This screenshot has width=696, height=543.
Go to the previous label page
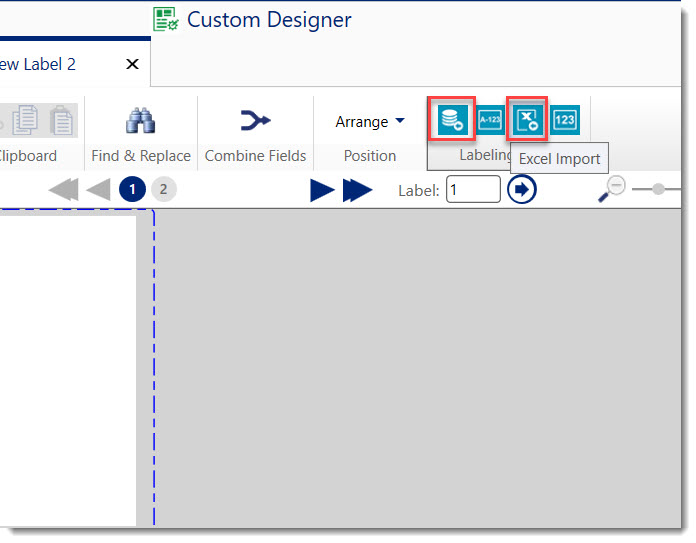[x=98, y=190]
